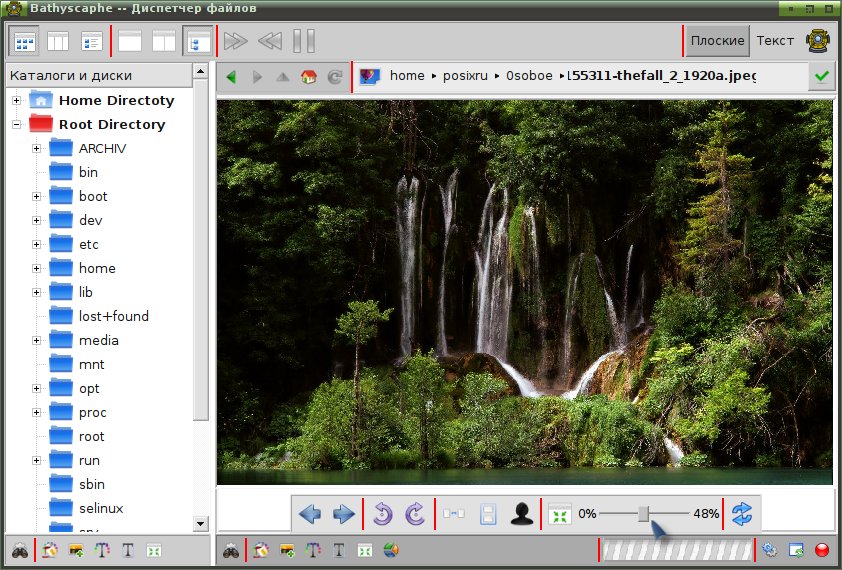This screenshot has height=570, width=842.
Task: Expand the Home Directoty tree node
Action: (17, 100)
